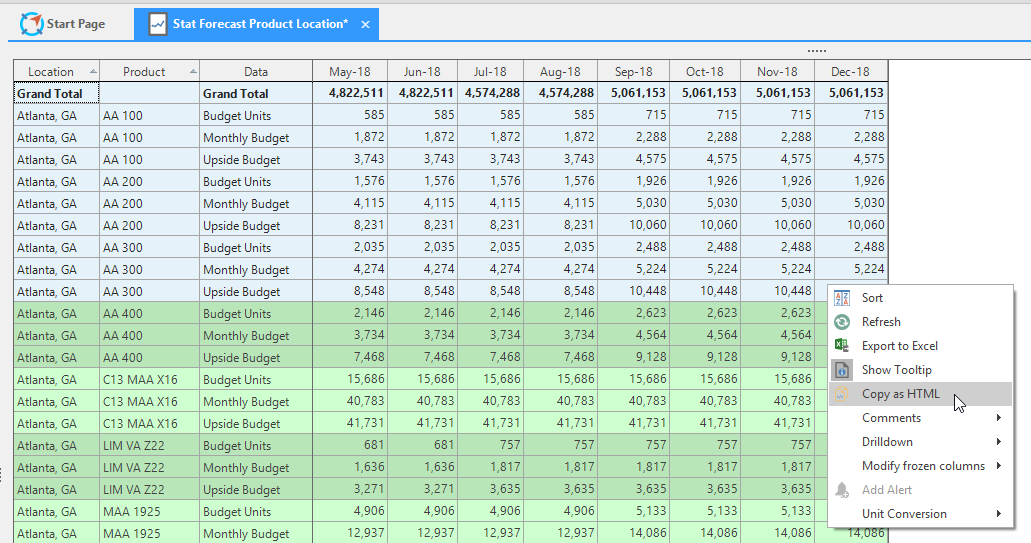Screen dimensions: 1031x543
Task: Click the Export to Excel icon
Action: 842,346
